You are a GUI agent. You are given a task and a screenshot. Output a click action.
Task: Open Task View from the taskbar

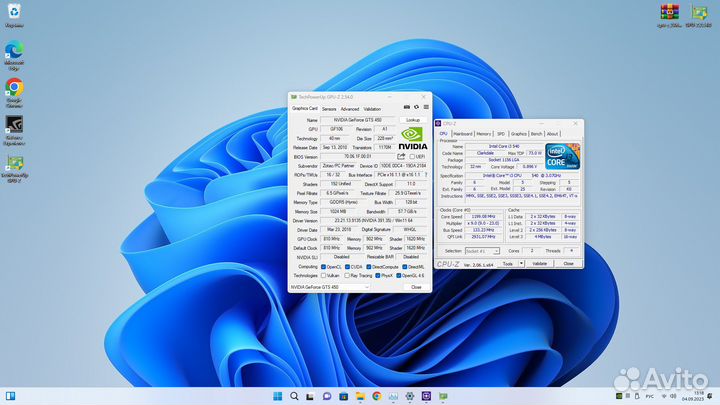point(310,396)
